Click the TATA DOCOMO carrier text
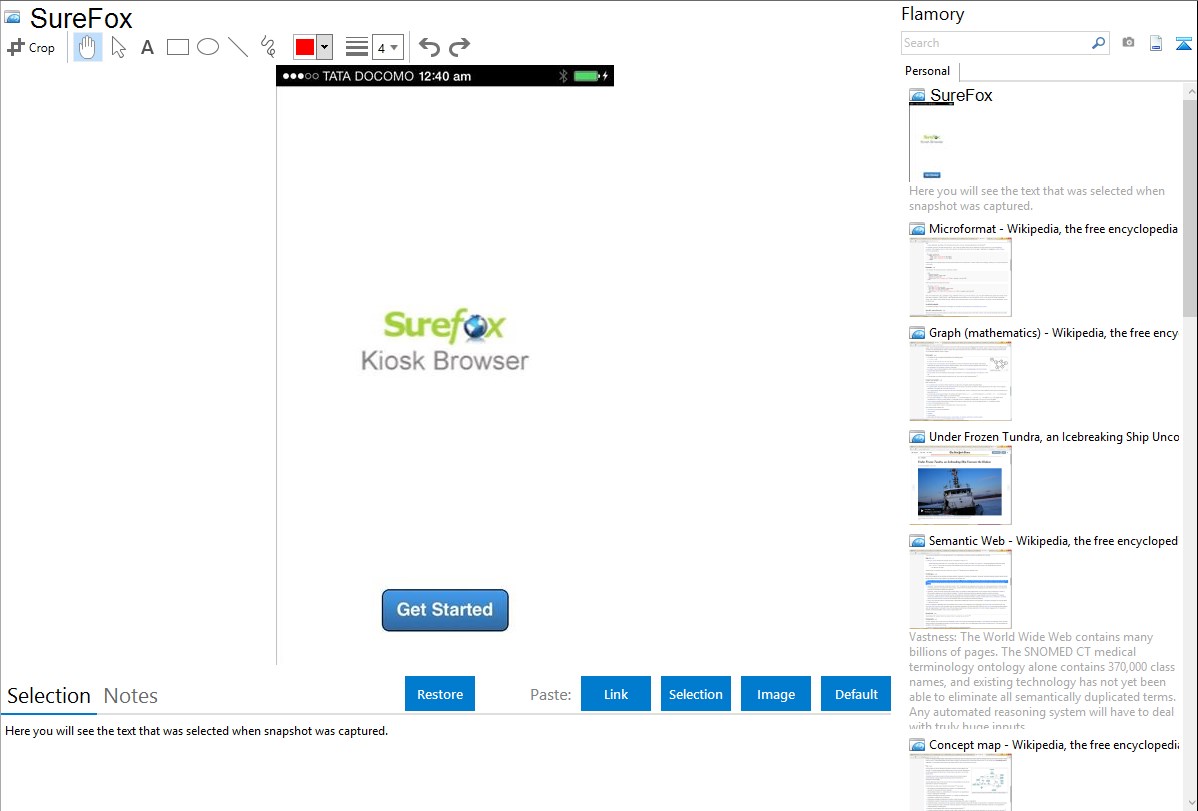 pos(368,76)
